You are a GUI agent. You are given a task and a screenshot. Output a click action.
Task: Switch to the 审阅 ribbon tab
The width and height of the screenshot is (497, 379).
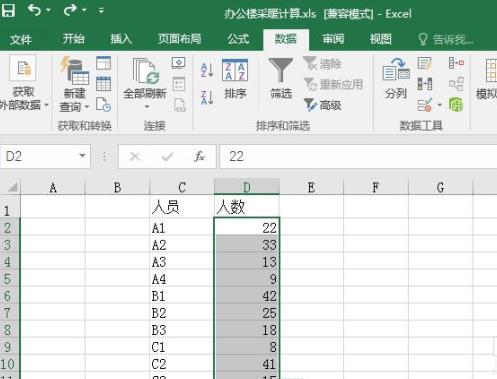tap(333, 39)
